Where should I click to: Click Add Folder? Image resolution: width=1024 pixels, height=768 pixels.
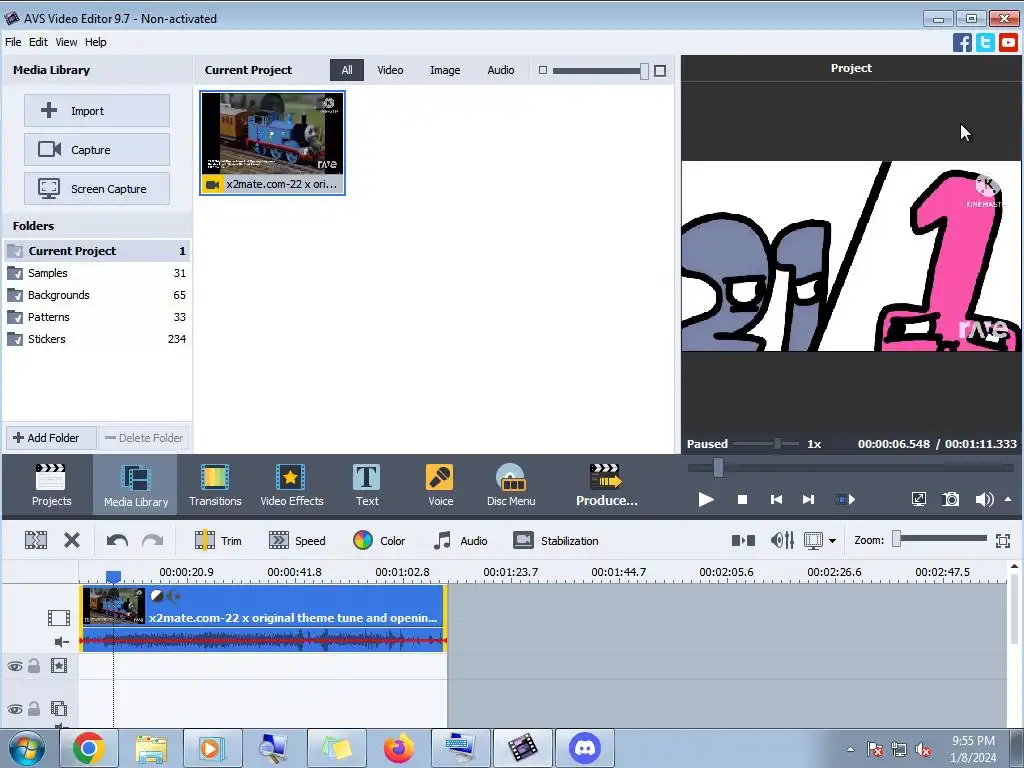[51, 438]
